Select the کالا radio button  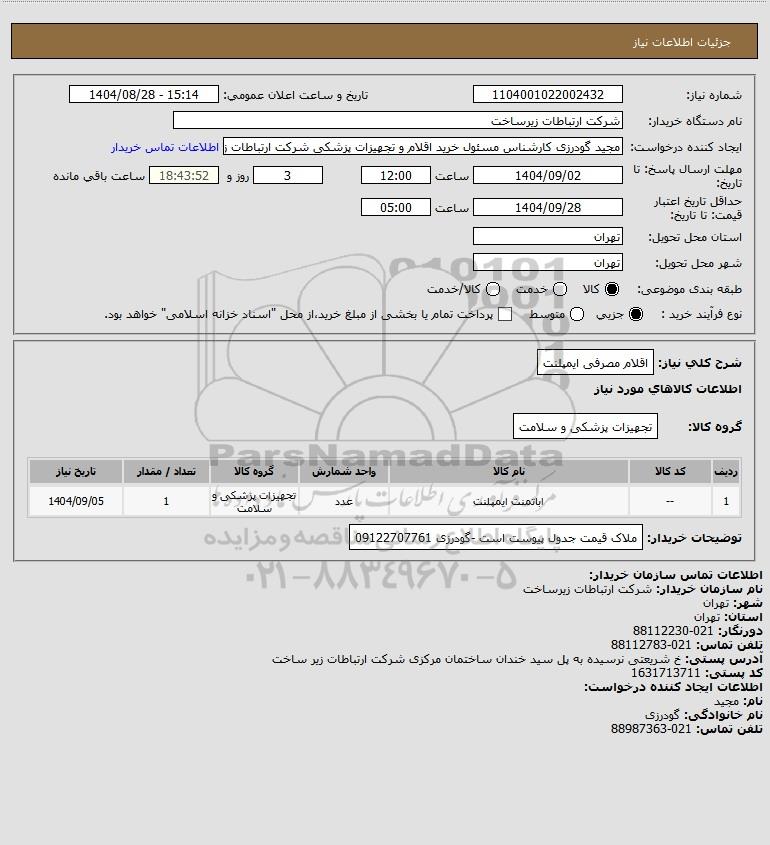coord(612,289)
